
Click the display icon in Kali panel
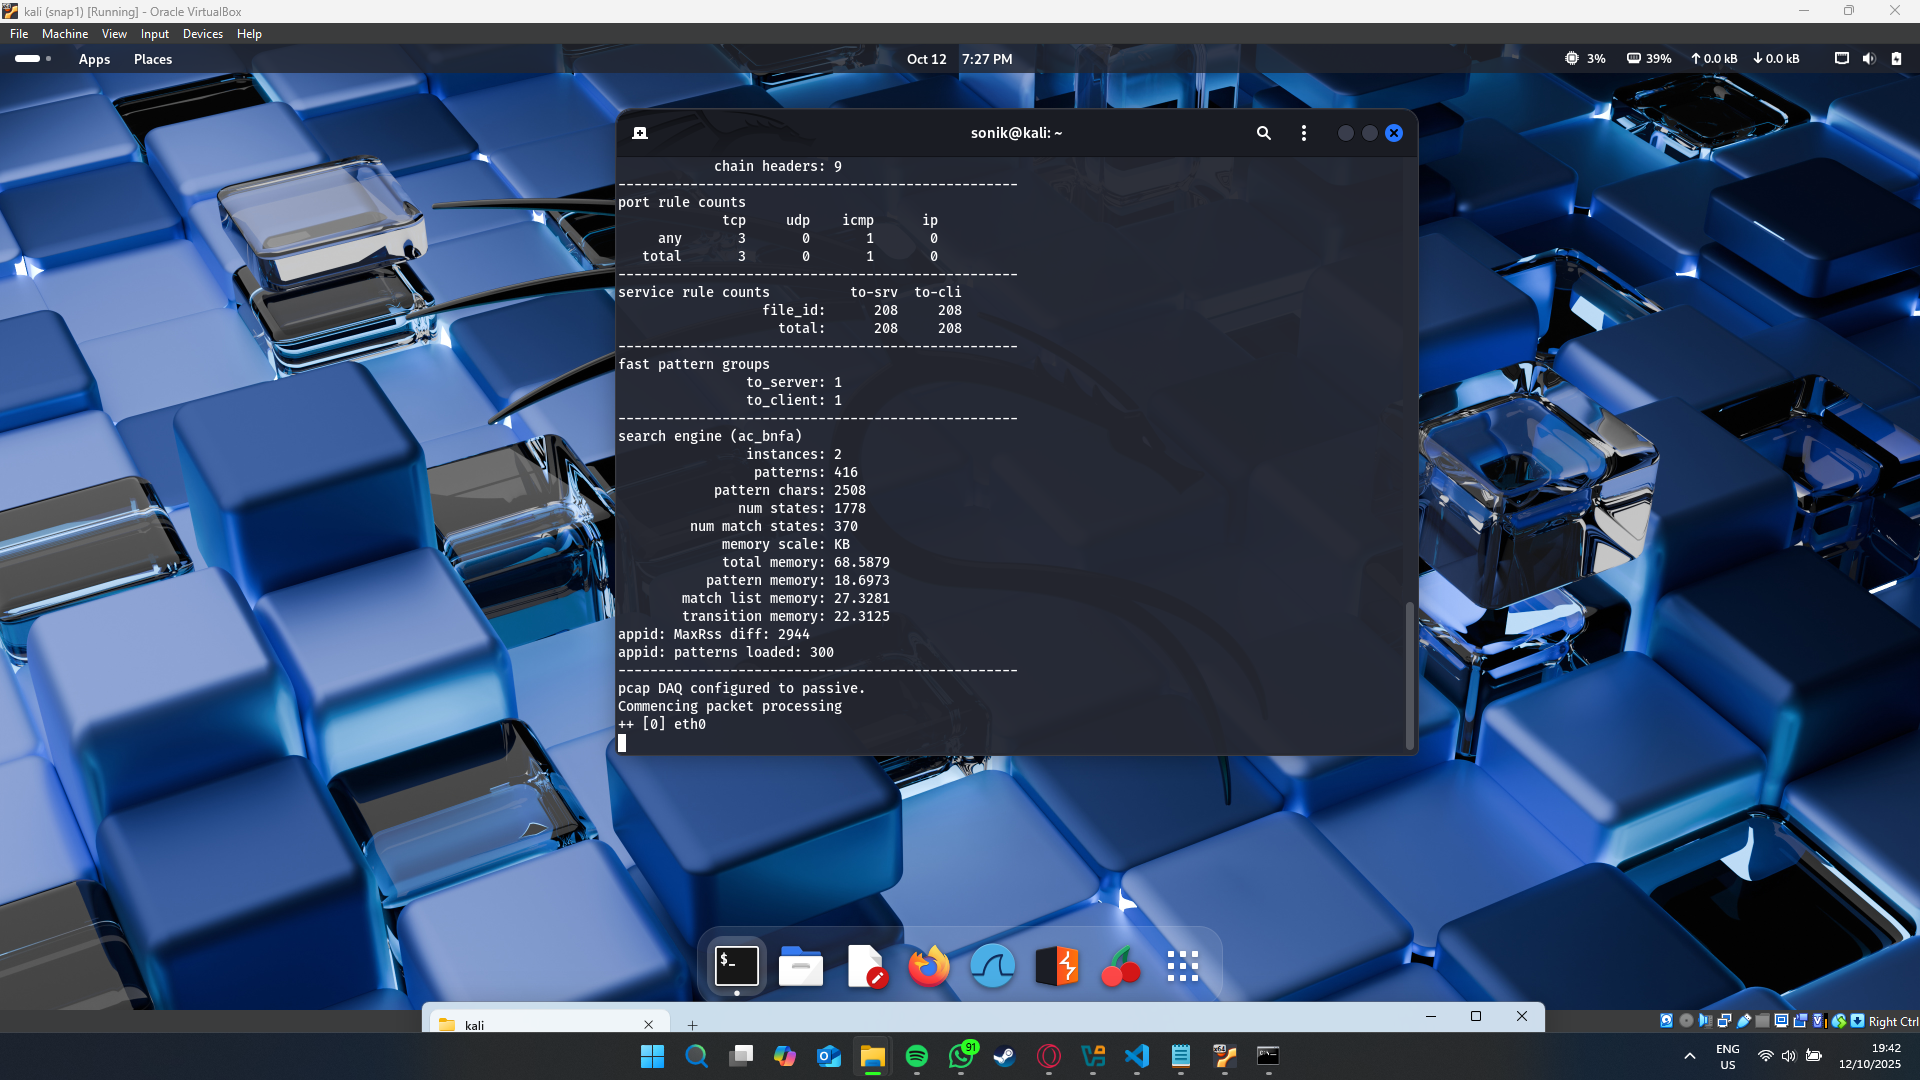(1842, 59)
